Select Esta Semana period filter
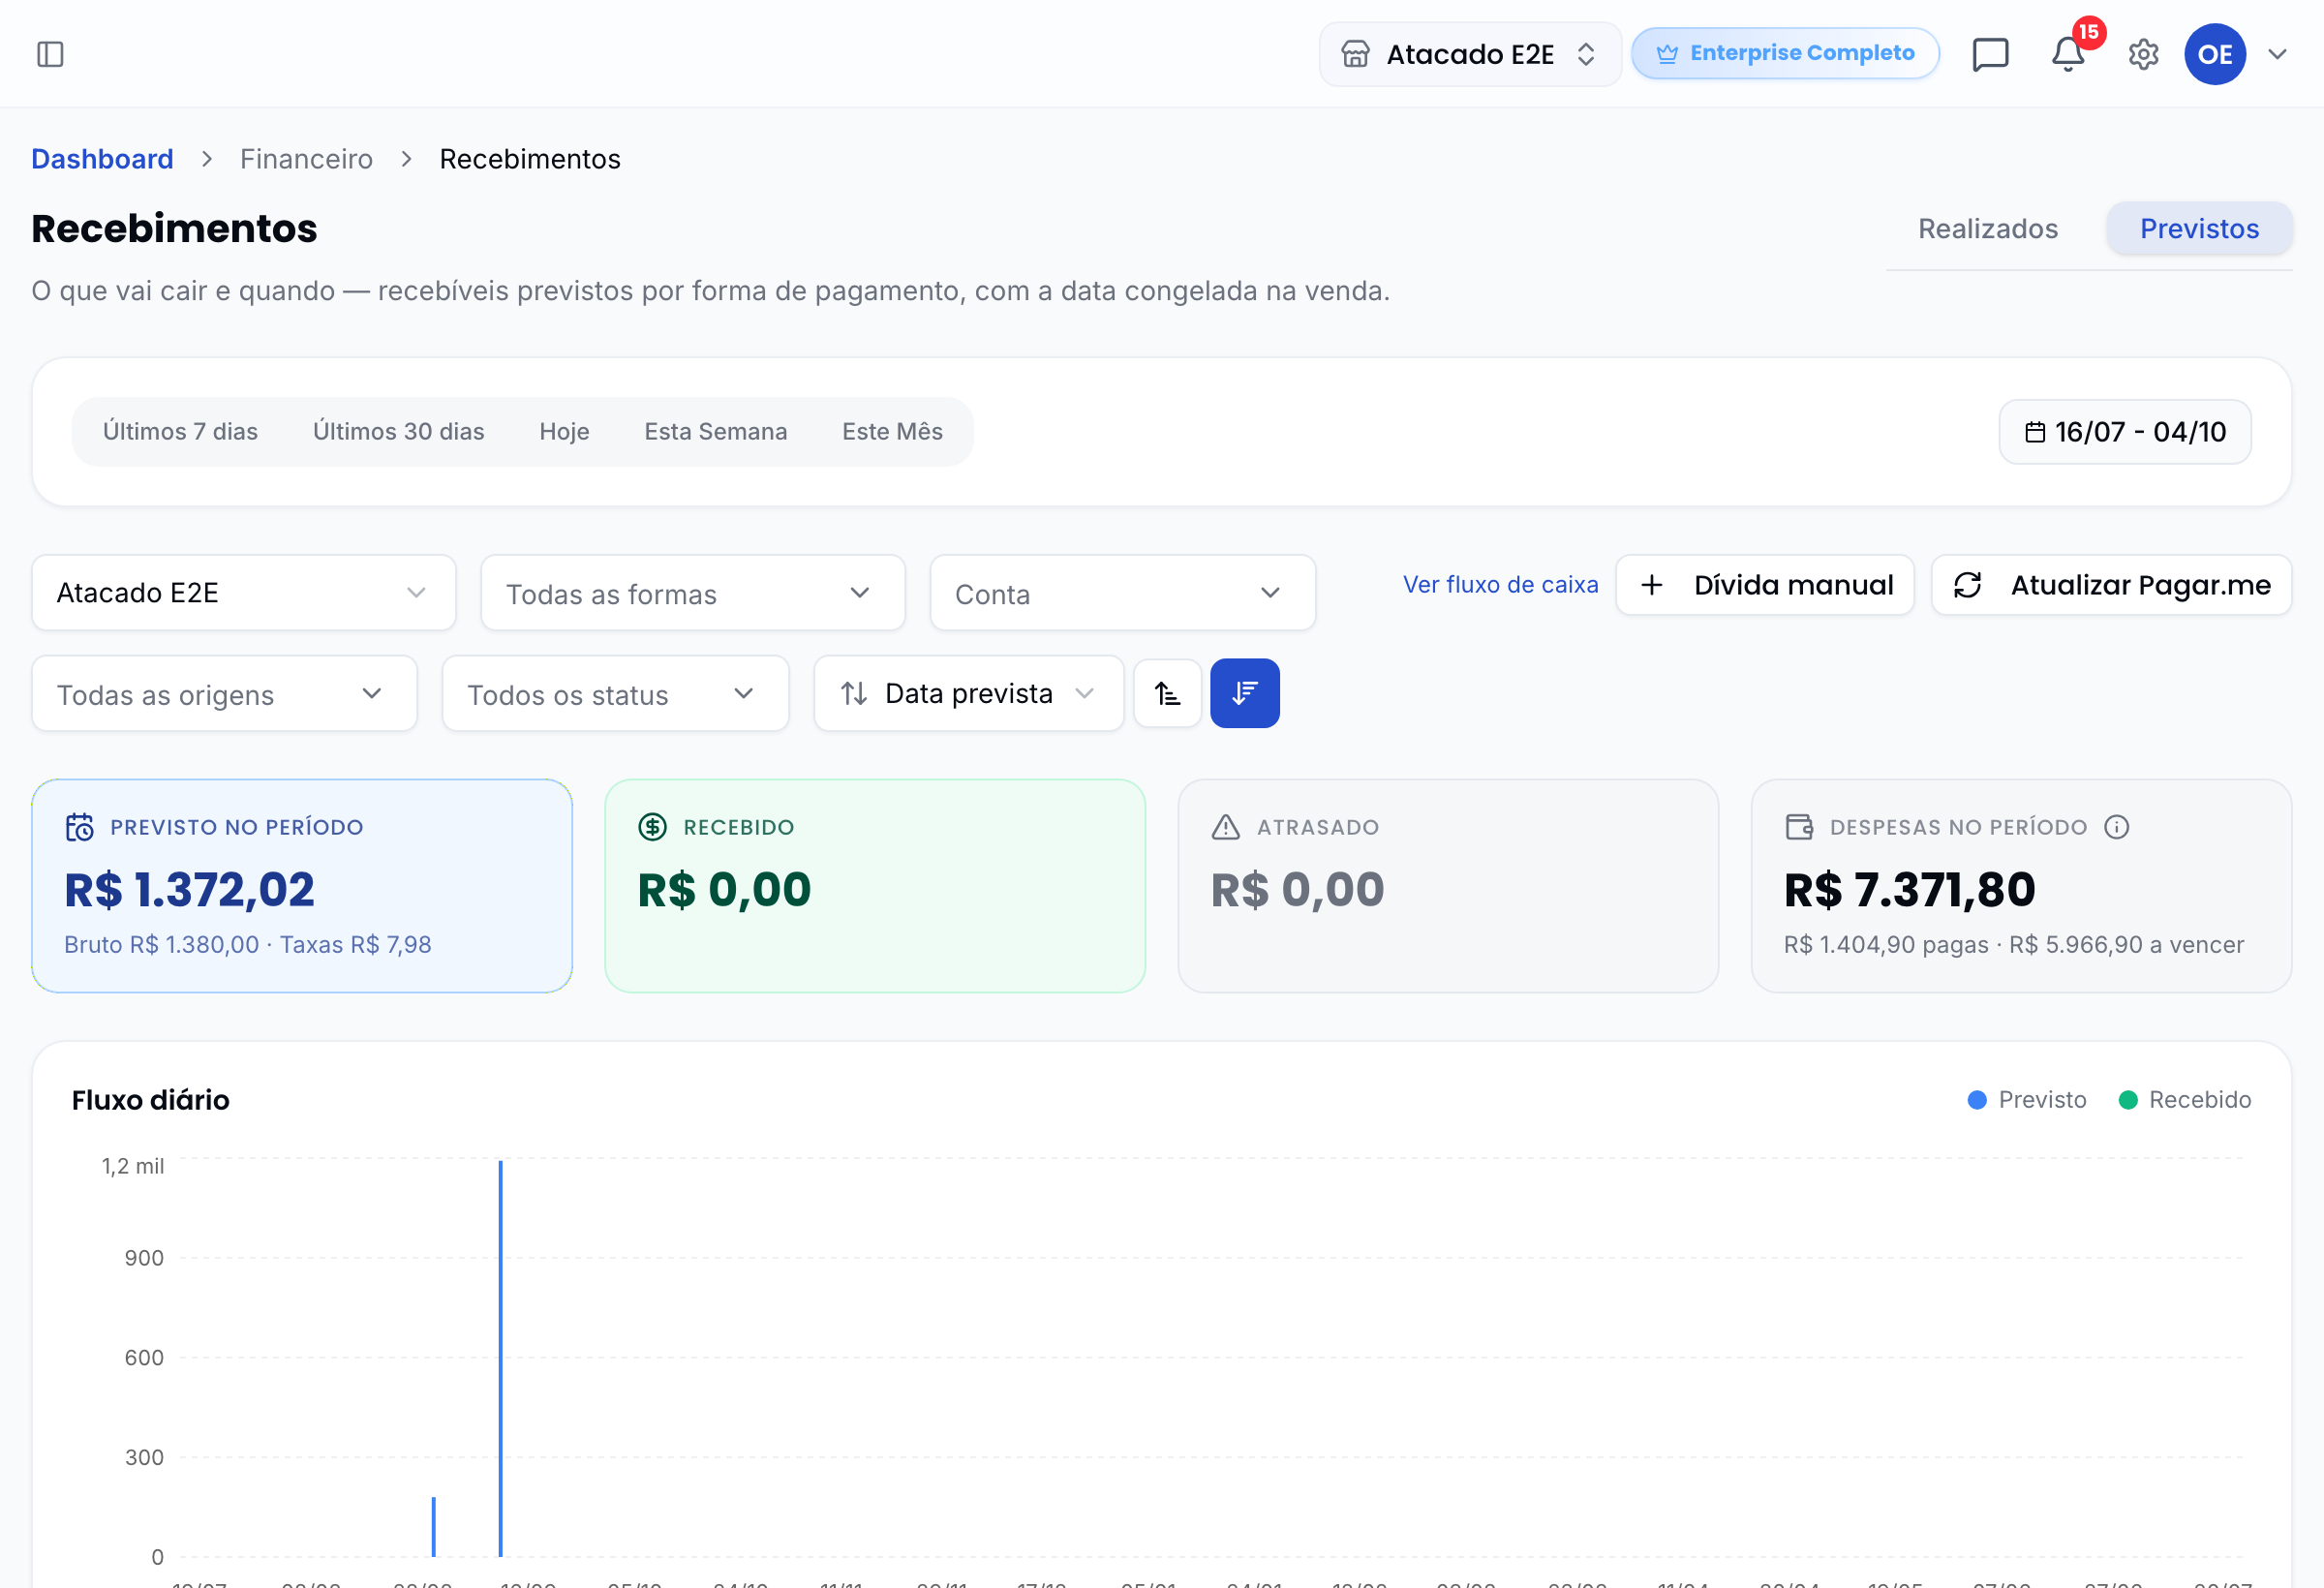This screenshot has width=2324, height=1588. (715, 432)
